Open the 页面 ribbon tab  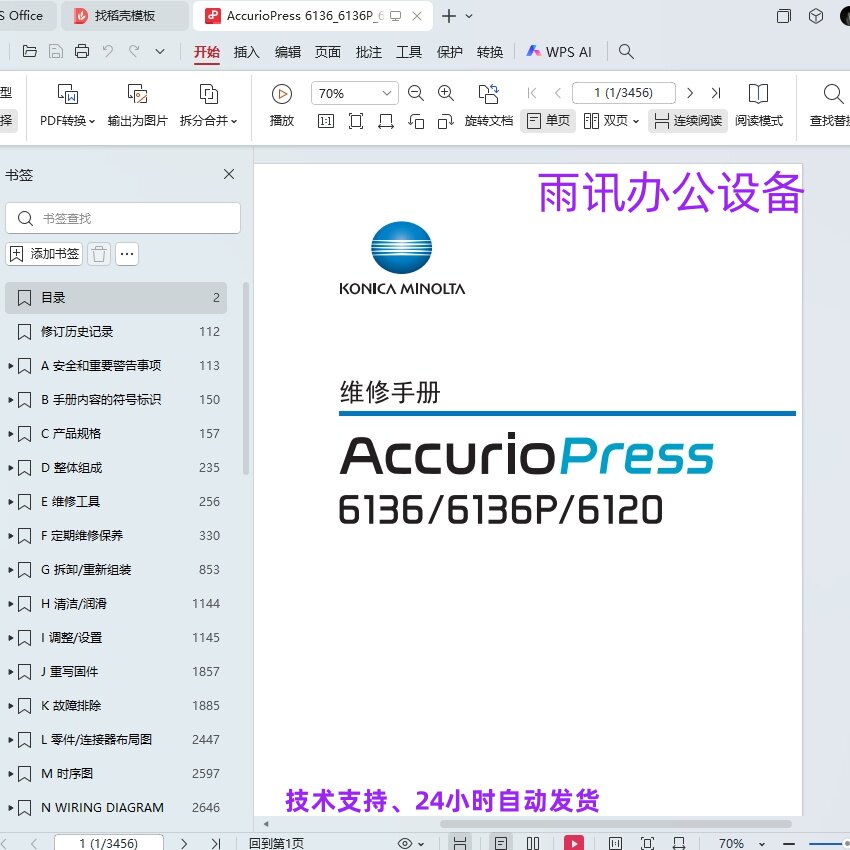point(327,52)
